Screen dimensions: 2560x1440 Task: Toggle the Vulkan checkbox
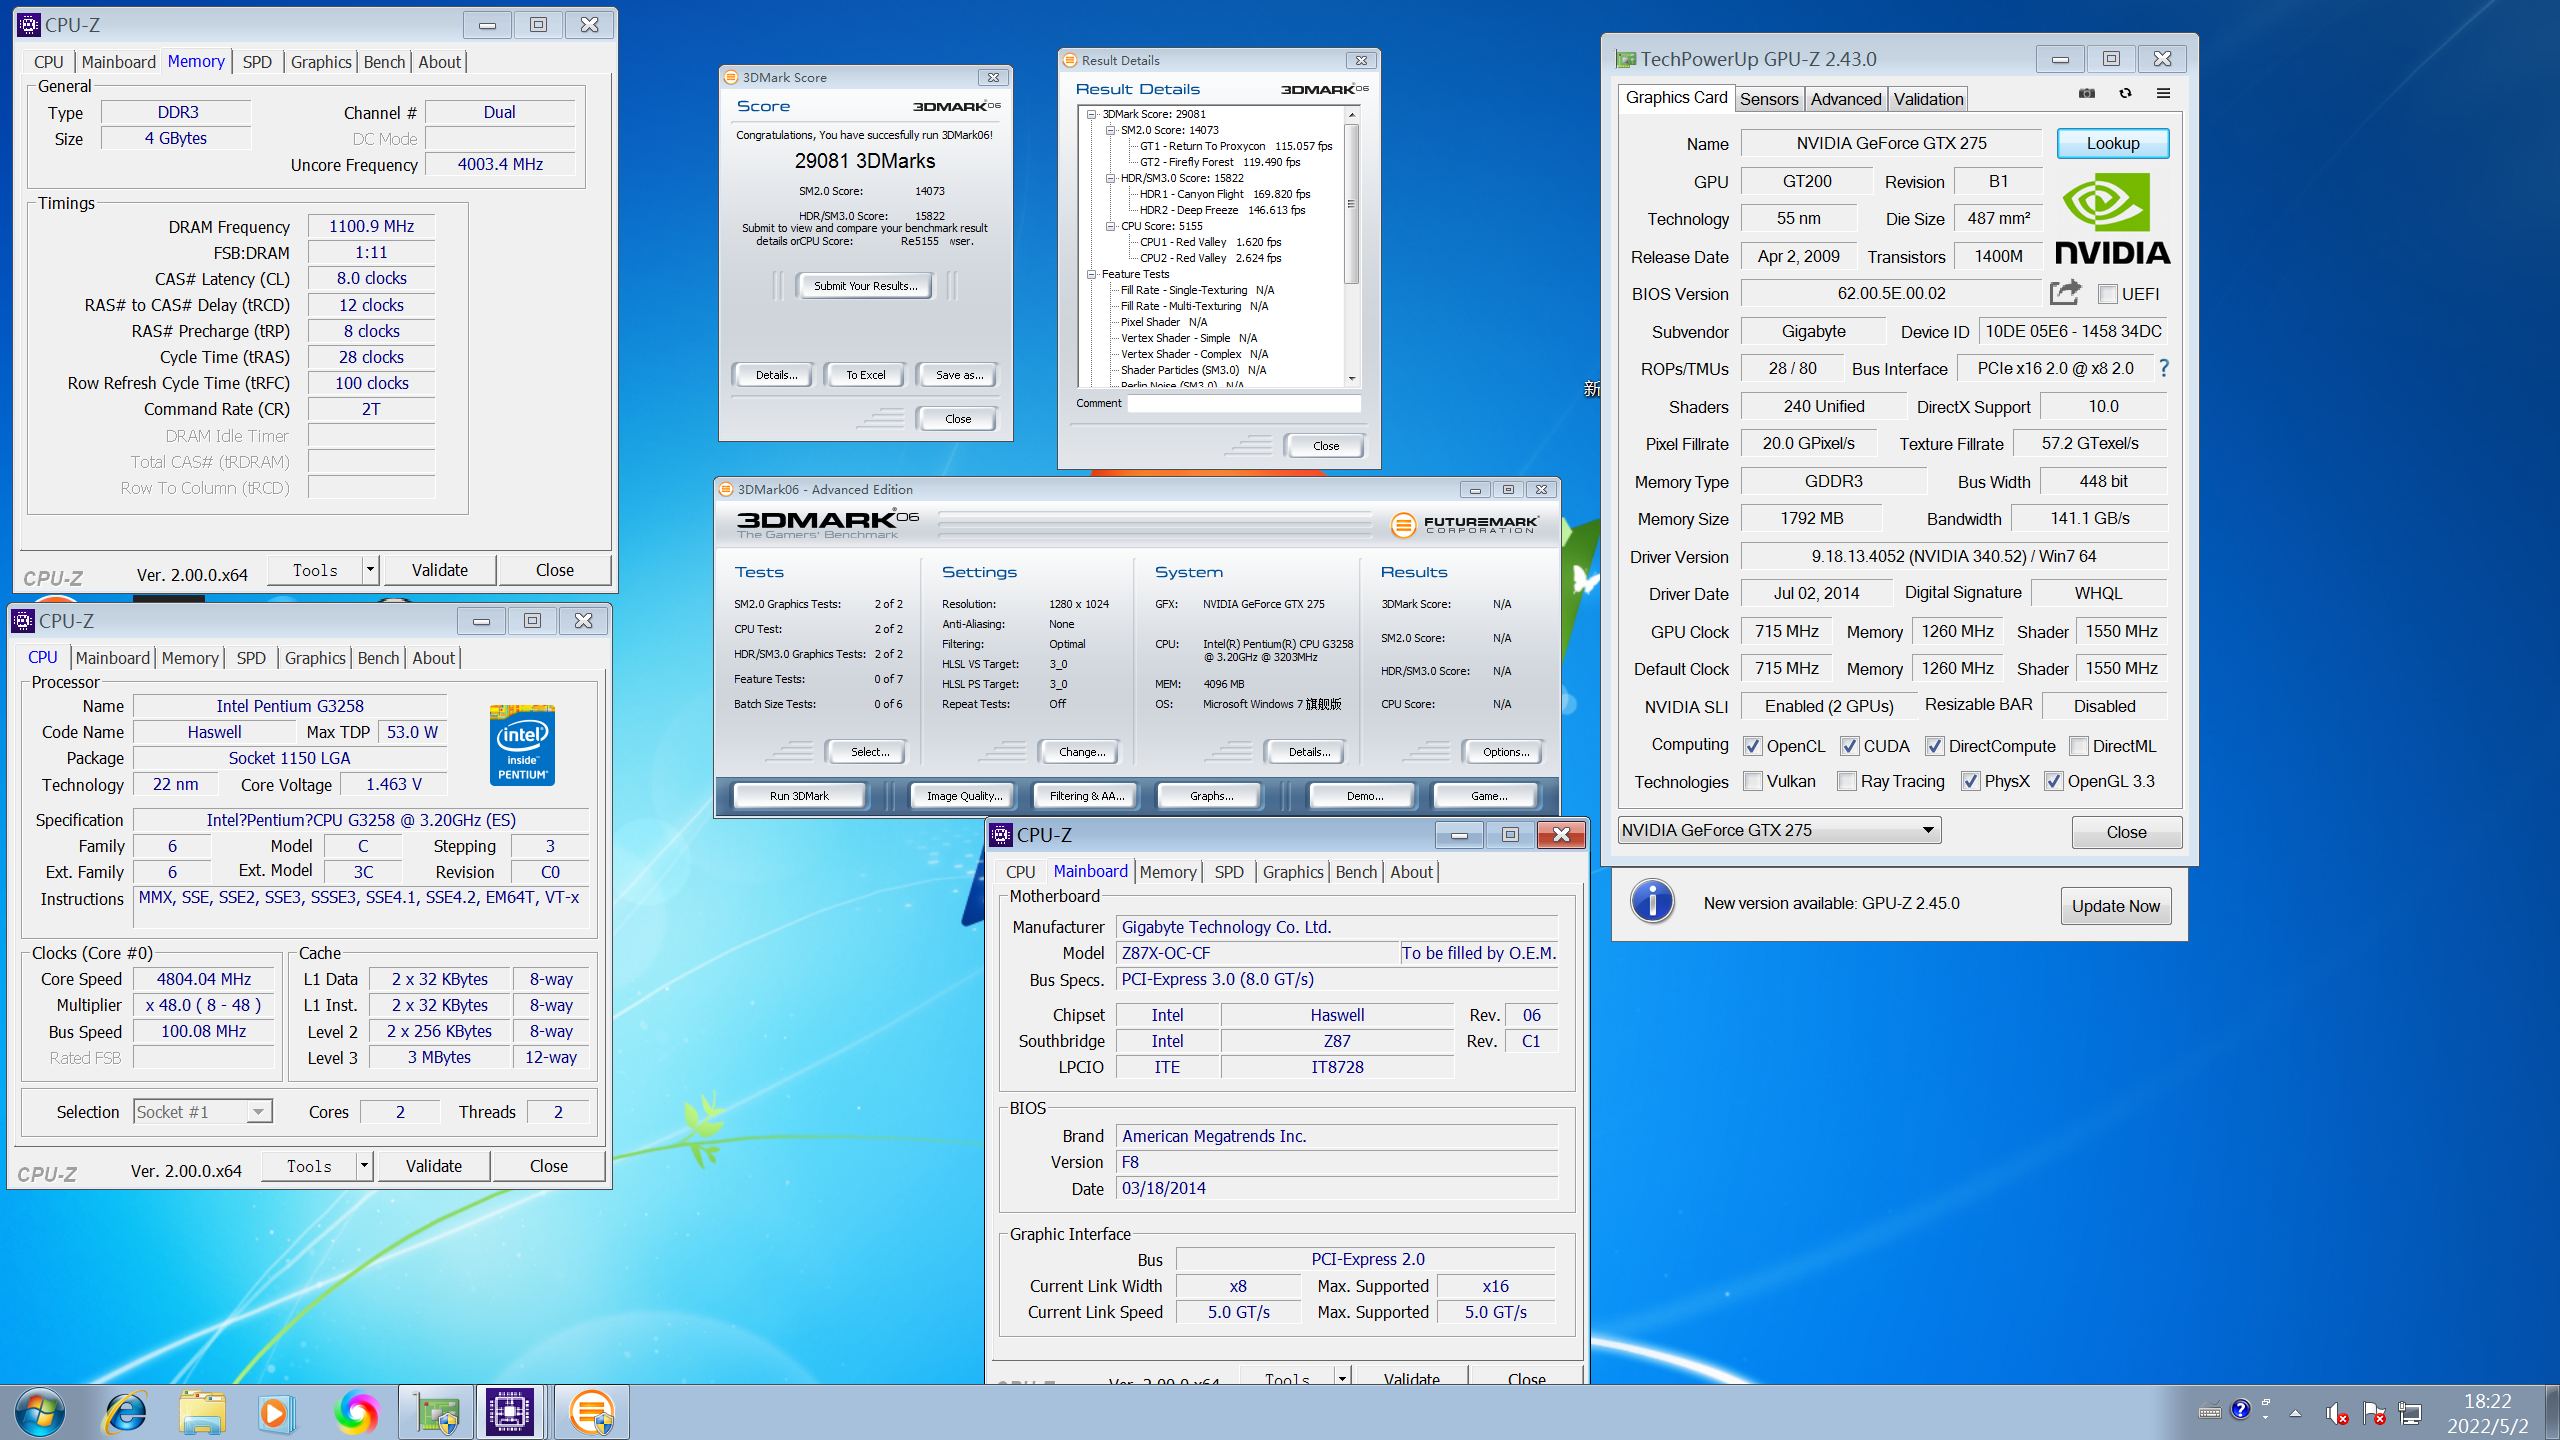(x=1752, y=781)
